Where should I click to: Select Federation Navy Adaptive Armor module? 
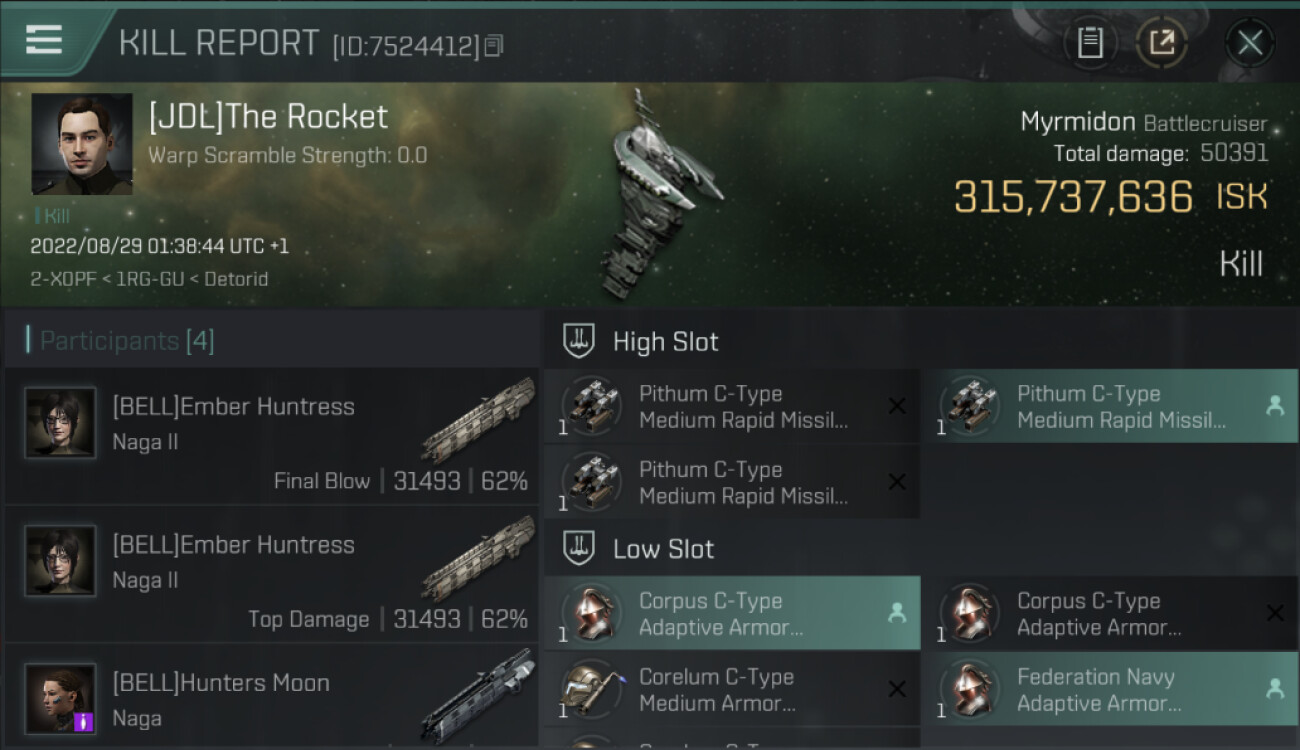(1119, 689)
